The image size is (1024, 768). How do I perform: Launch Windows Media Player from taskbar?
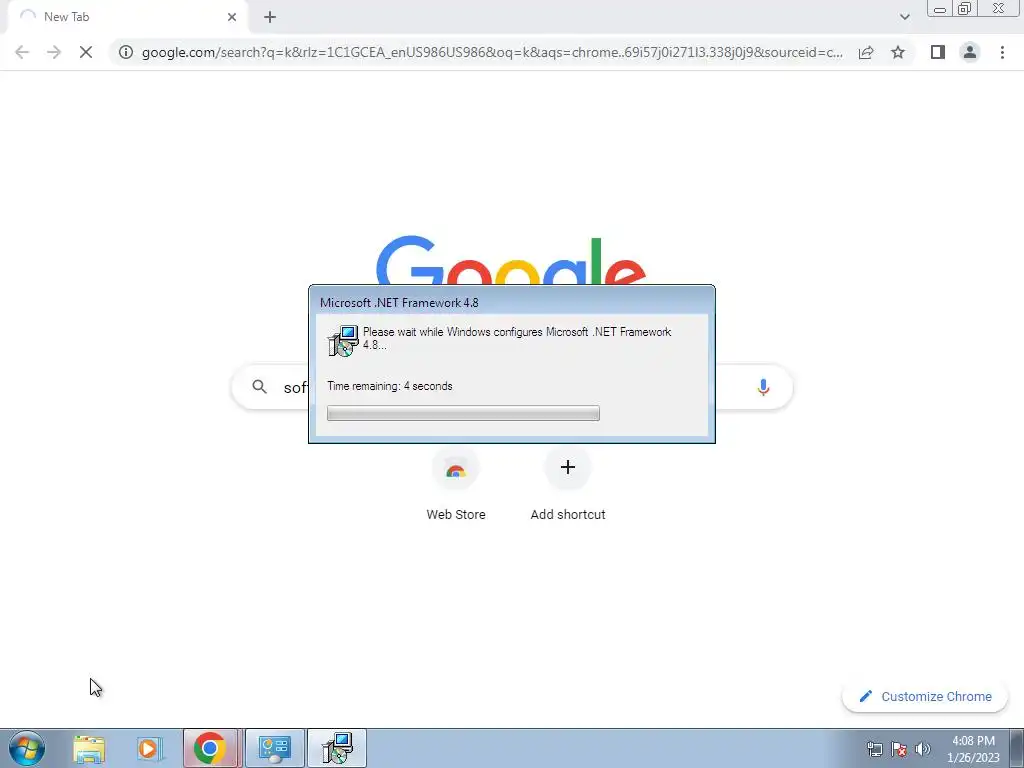pyautogui.click(x=149, y=748)
